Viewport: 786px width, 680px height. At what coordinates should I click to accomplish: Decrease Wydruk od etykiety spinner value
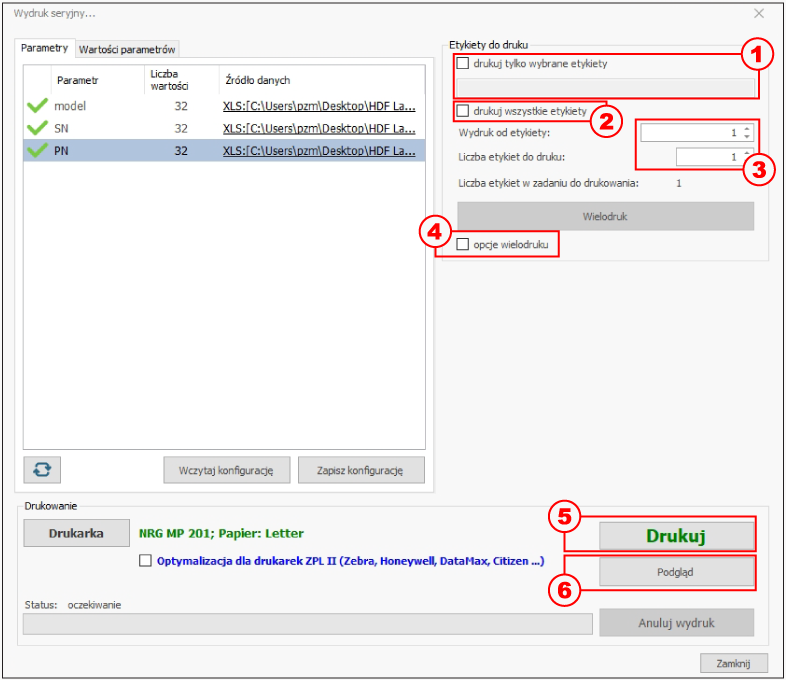747,136
